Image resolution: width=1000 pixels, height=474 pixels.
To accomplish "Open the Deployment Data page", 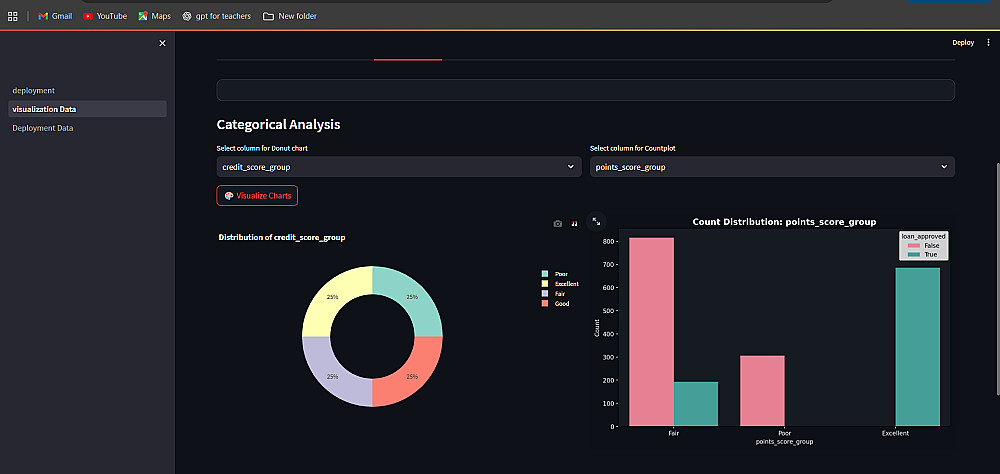I will coord(88,128).
